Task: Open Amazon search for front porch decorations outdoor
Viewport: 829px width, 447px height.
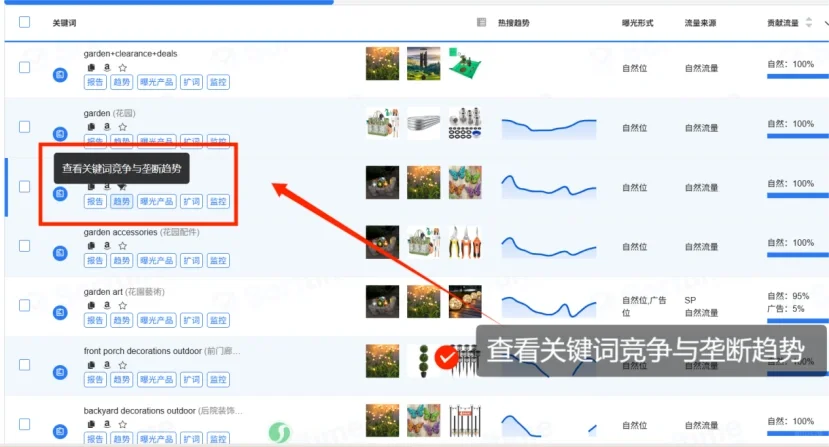Action: [107, 364]
